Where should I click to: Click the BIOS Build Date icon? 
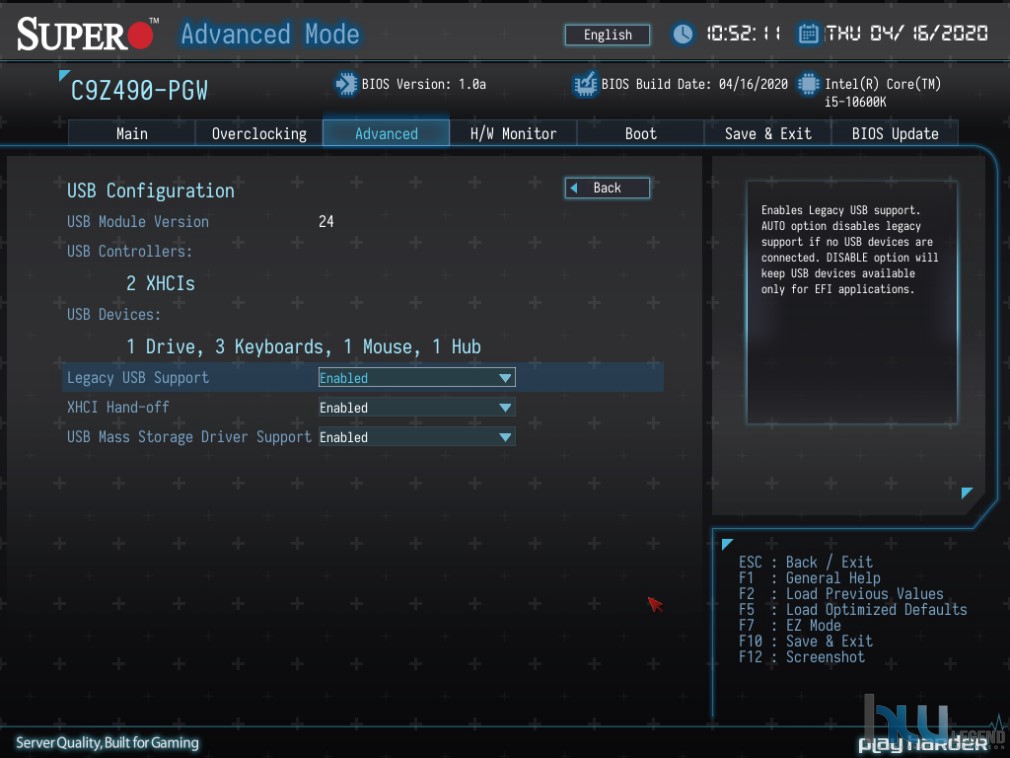586,84
